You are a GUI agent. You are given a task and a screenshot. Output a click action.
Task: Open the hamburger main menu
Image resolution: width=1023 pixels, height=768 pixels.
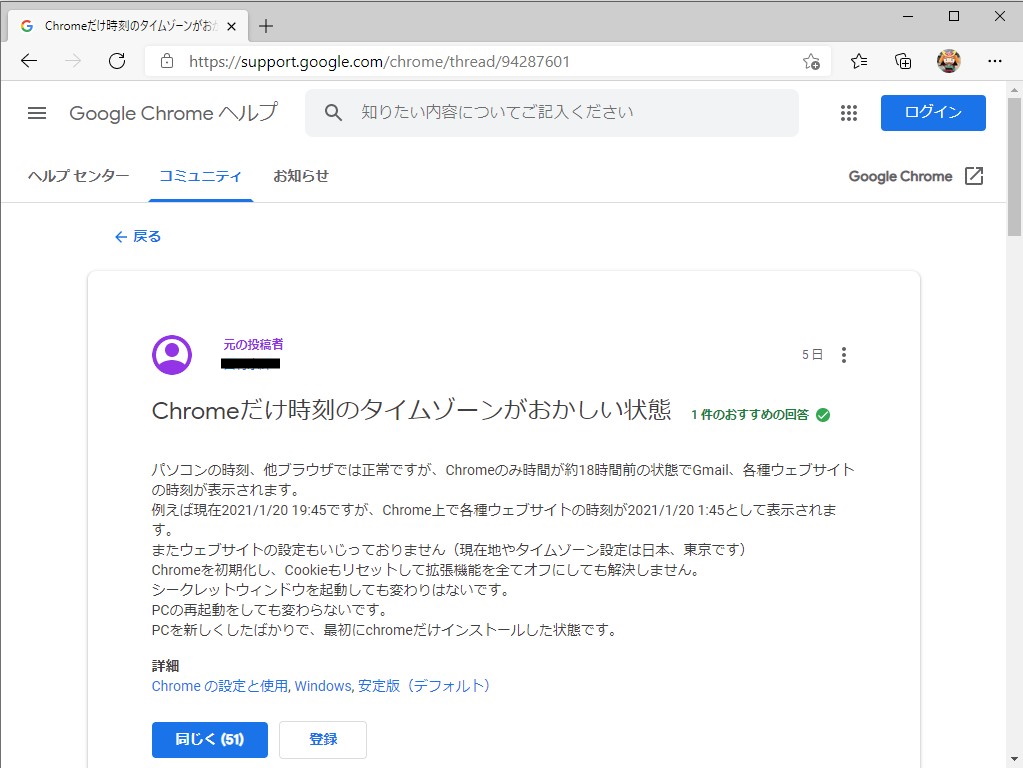[37, 113]
